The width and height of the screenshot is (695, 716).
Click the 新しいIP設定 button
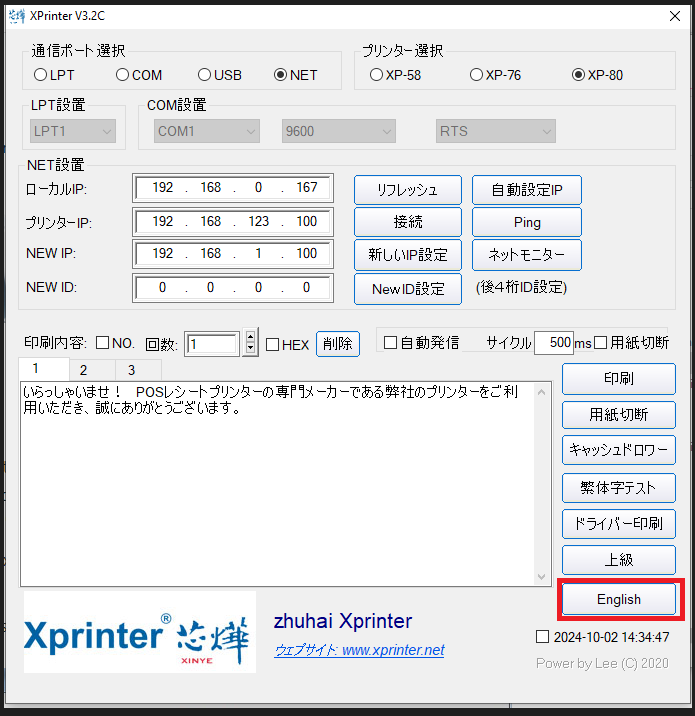coord(408,255)
